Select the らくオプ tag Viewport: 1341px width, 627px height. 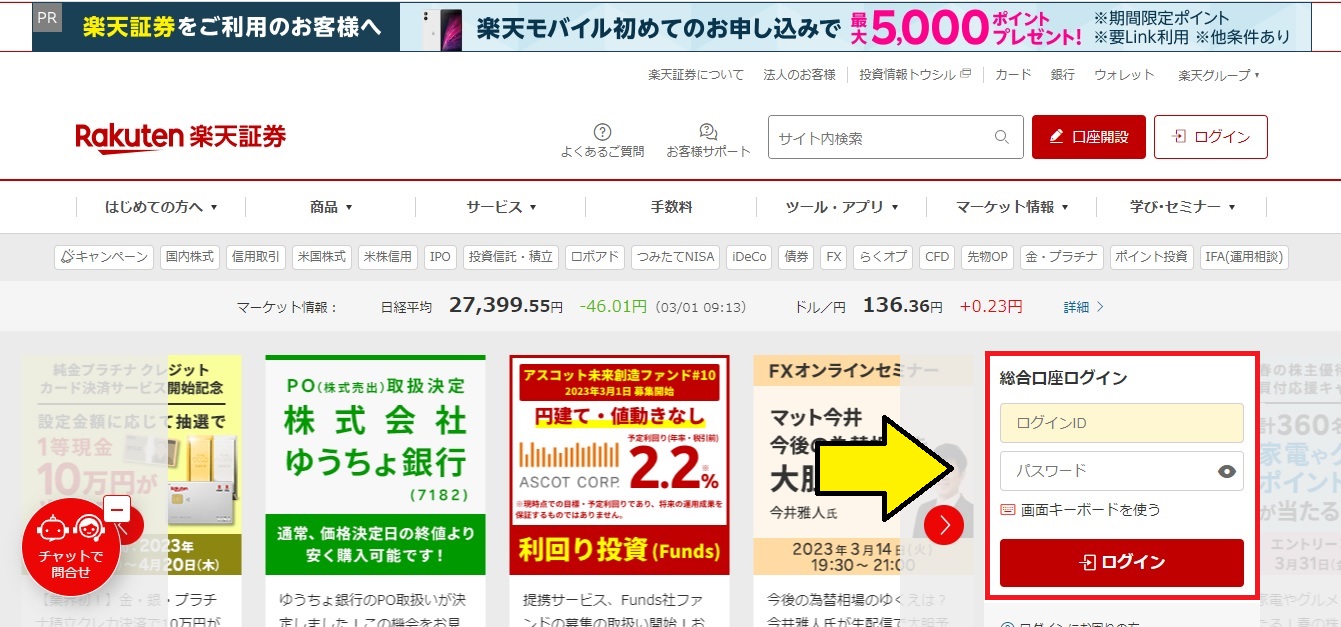click(x=883, y=257)
